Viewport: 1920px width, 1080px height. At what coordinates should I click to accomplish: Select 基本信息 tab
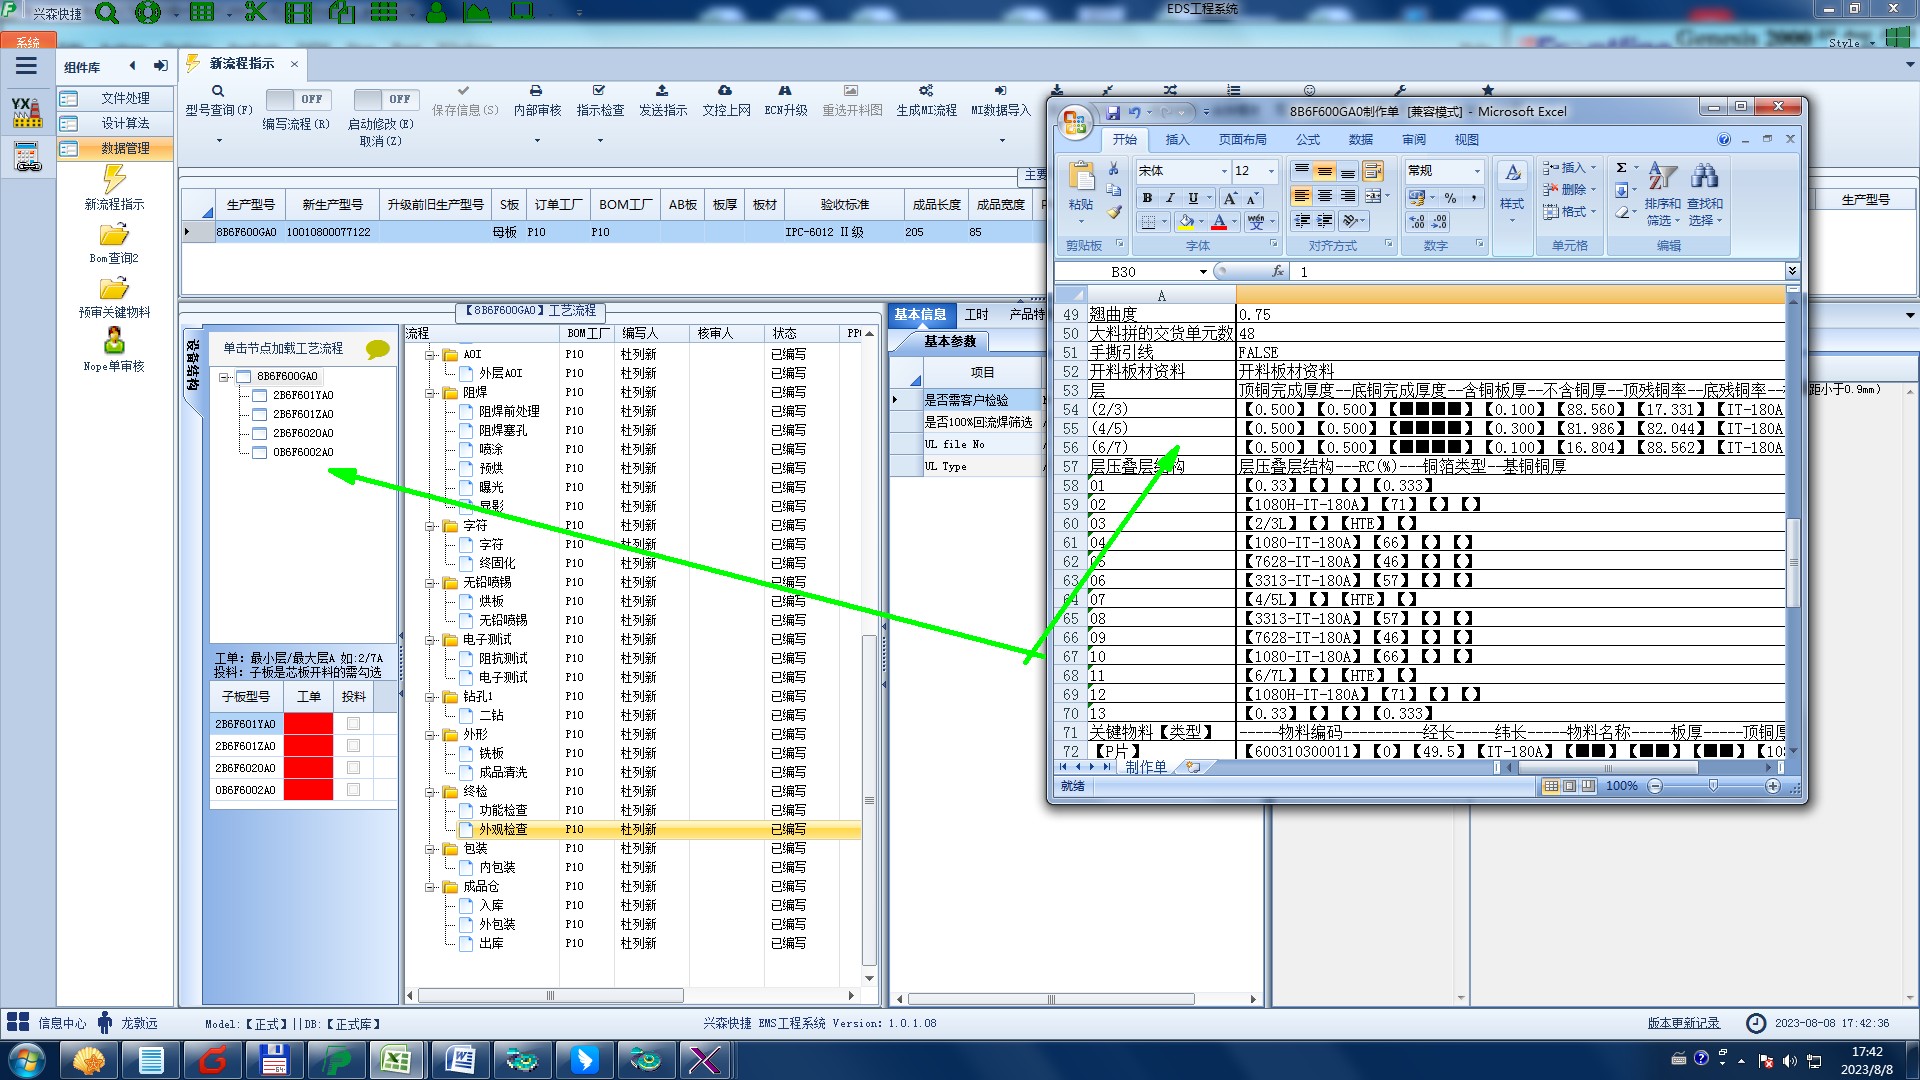point(920,315)
